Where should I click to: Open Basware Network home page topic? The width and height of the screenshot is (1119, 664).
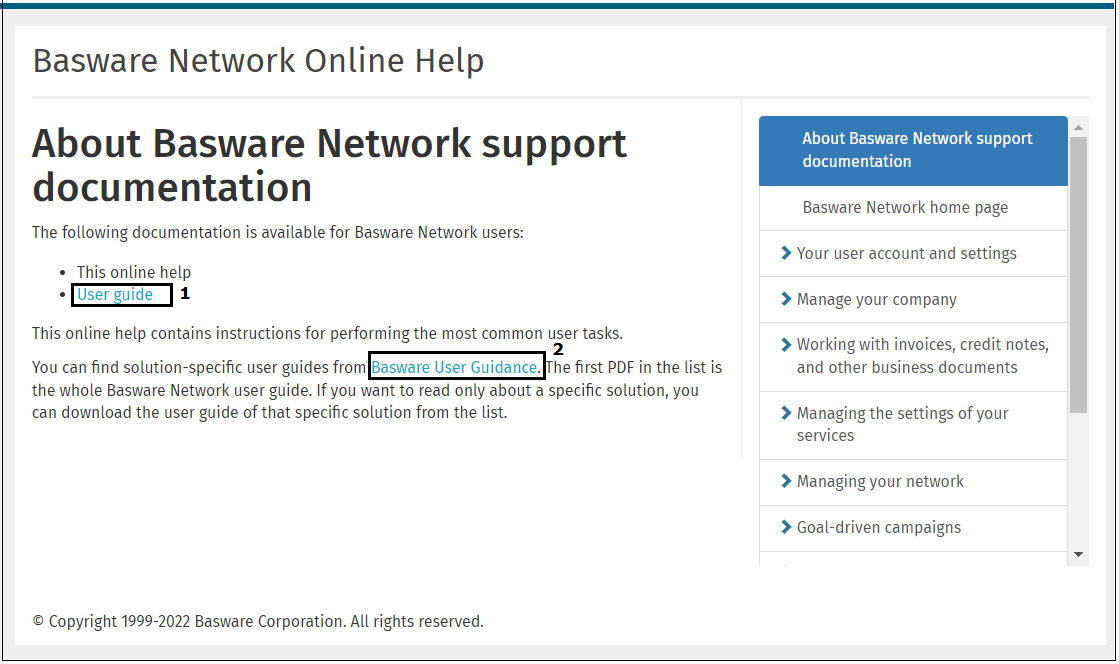point(913,208)
